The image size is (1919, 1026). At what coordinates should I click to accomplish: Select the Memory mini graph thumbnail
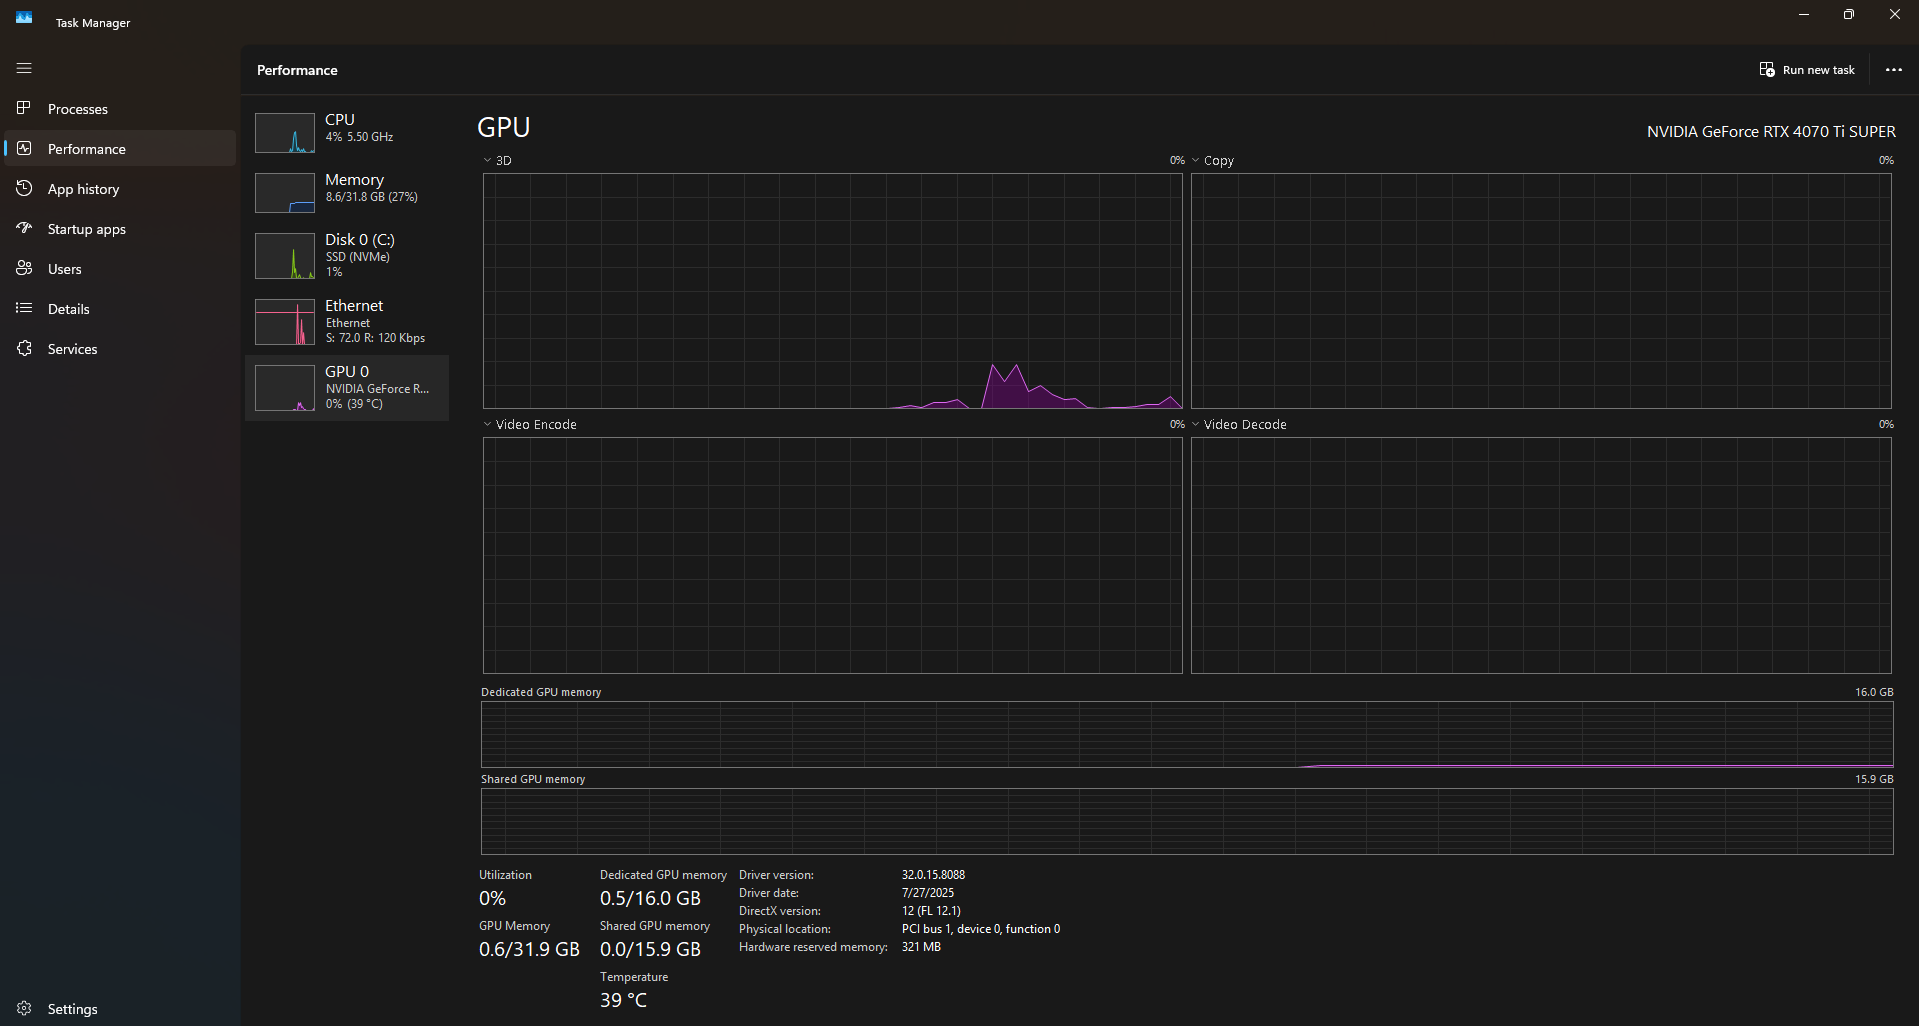point(285,193)
